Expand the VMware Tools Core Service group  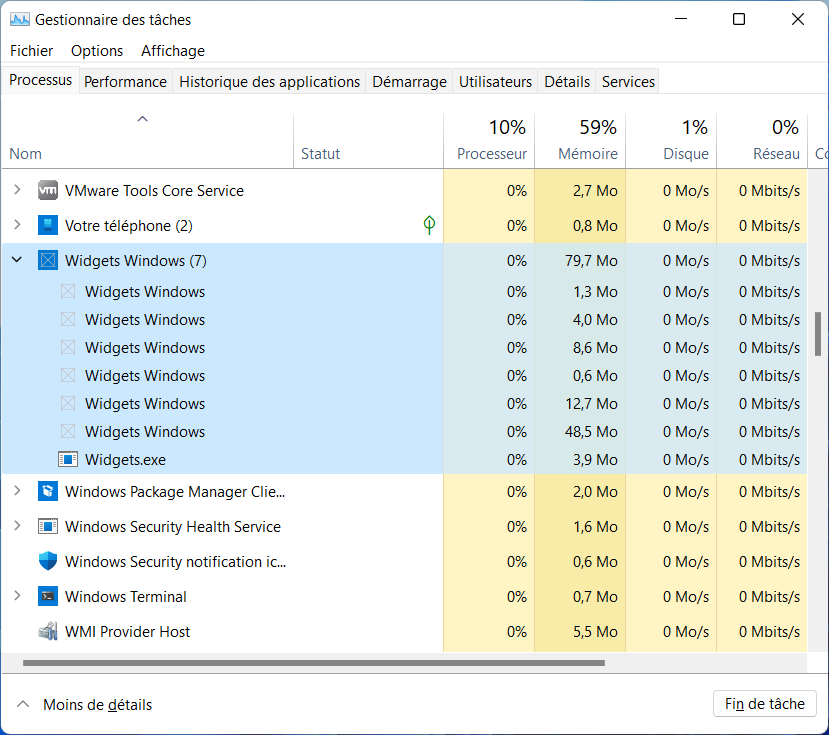(x=17, y=189)
